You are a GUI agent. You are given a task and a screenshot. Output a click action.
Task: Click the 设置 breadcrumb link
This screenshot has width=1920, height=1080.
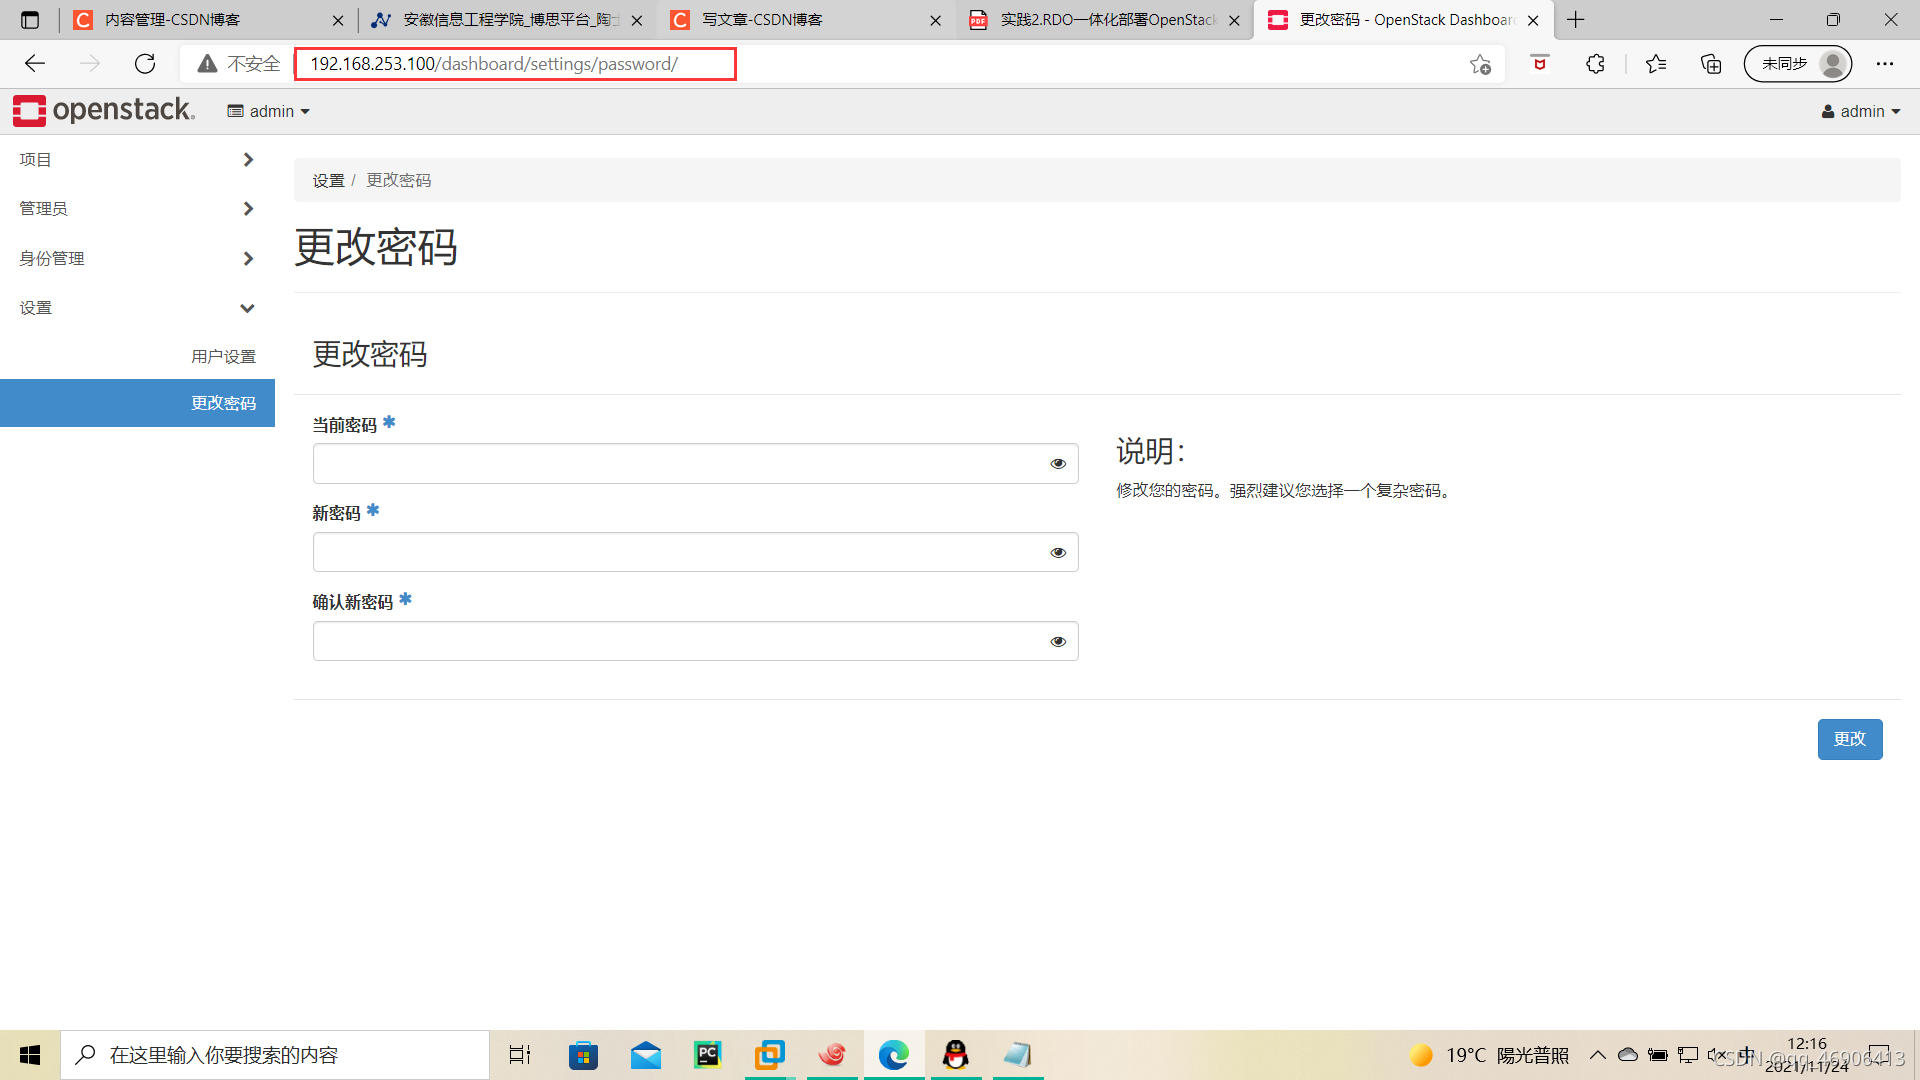328,180
